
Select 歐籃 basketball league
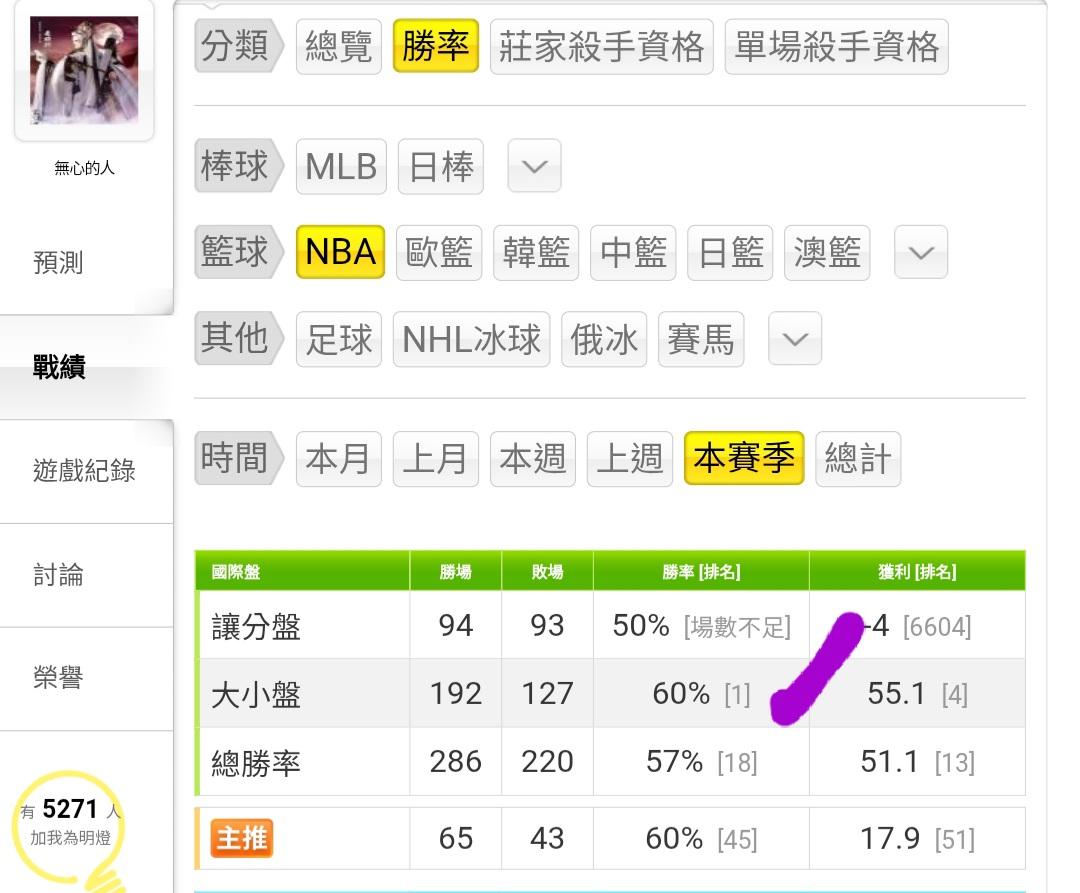pos(439,253)
